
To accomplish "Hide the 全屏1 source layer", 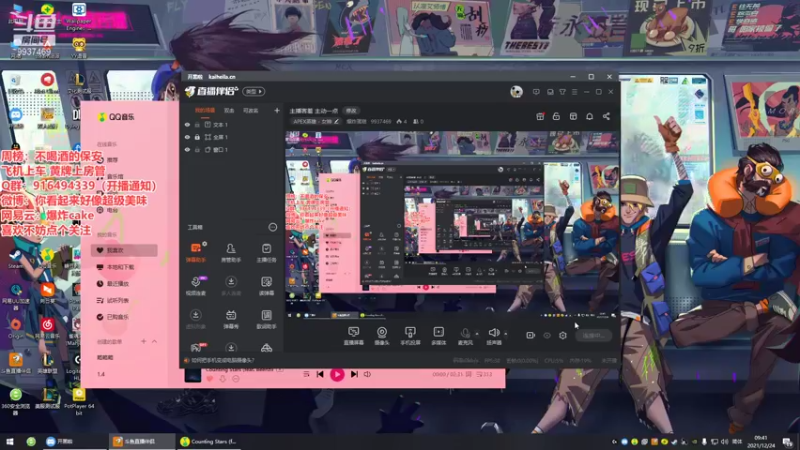I will (x=187, y=137).
